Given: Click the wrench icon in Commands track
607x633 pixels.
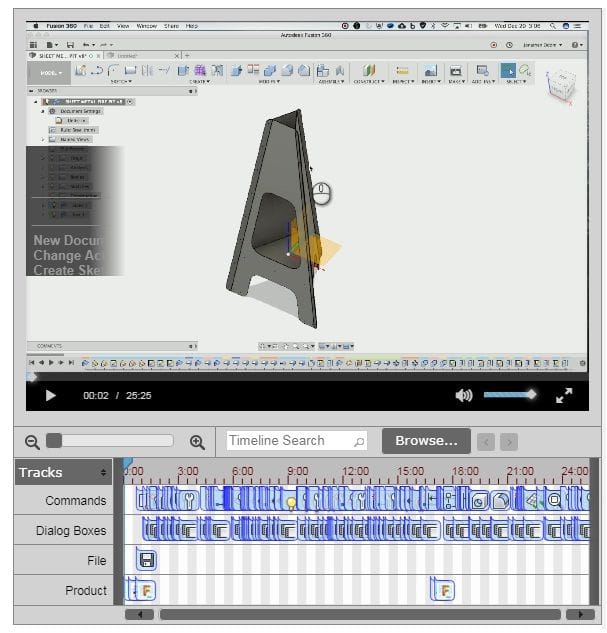Looking at the screenshot, I should (188, 500).
